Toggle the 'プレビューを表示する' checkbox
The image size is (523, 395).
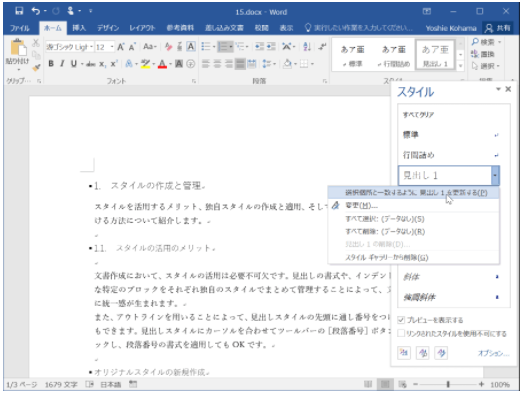coord(401,320)
